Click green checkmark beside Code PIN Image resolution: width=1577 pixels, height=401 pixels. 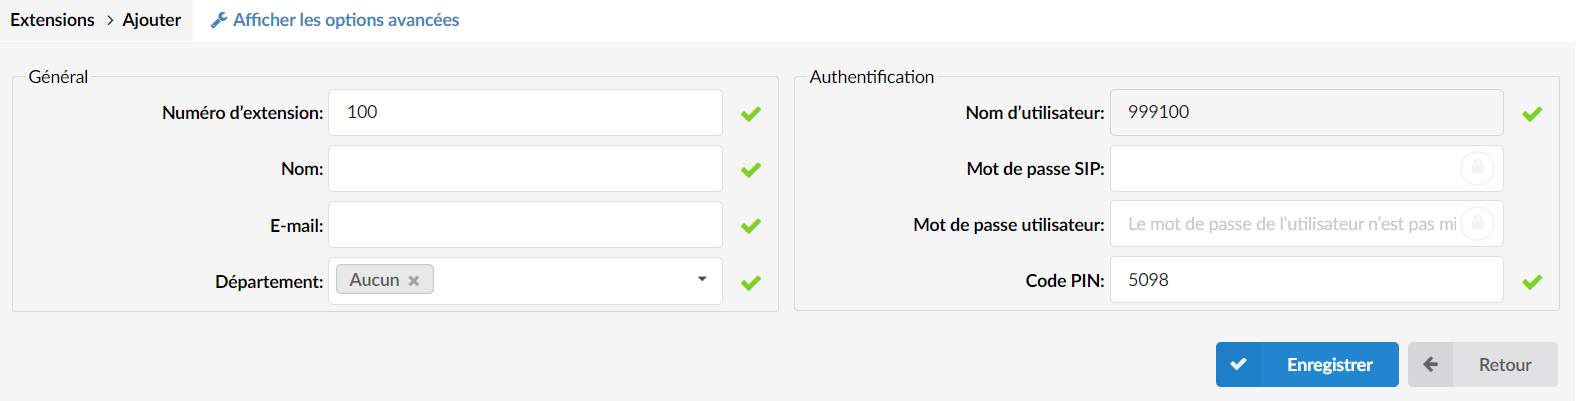point(1532,282)
